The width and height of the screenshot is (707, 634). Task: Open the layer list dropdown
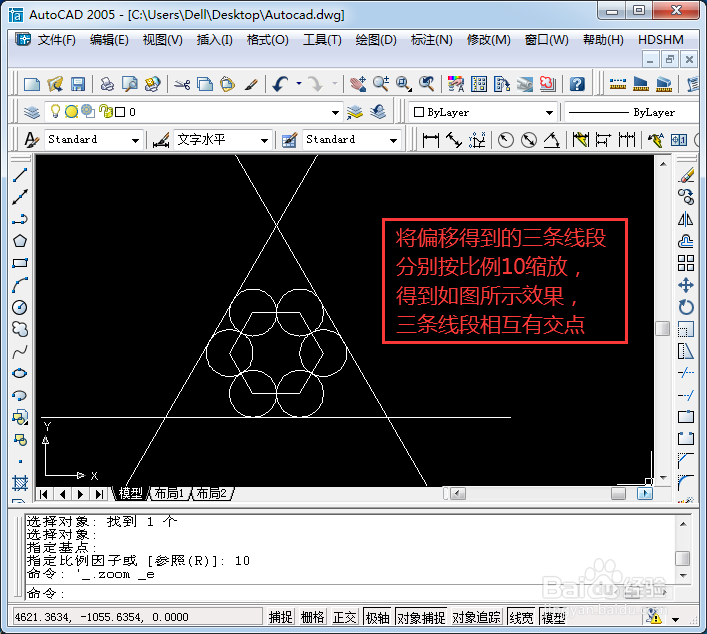[x=335, y=112]
